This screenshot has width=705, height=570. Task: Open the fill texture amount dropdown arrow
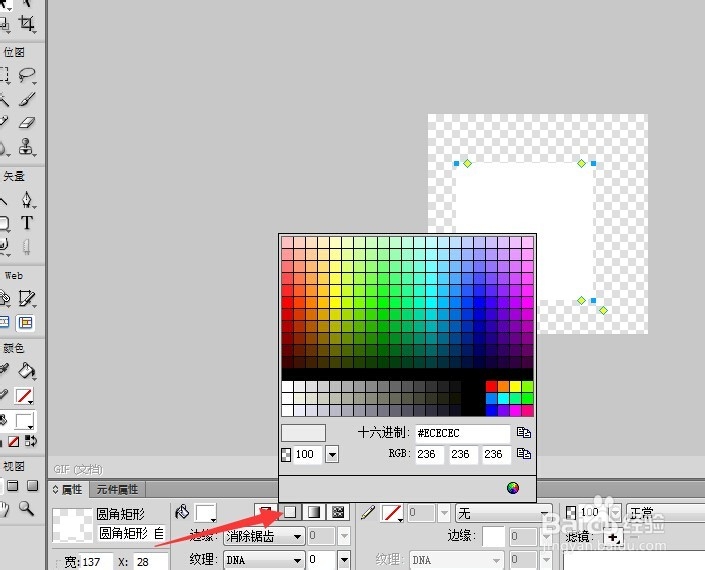pos(344,560)
